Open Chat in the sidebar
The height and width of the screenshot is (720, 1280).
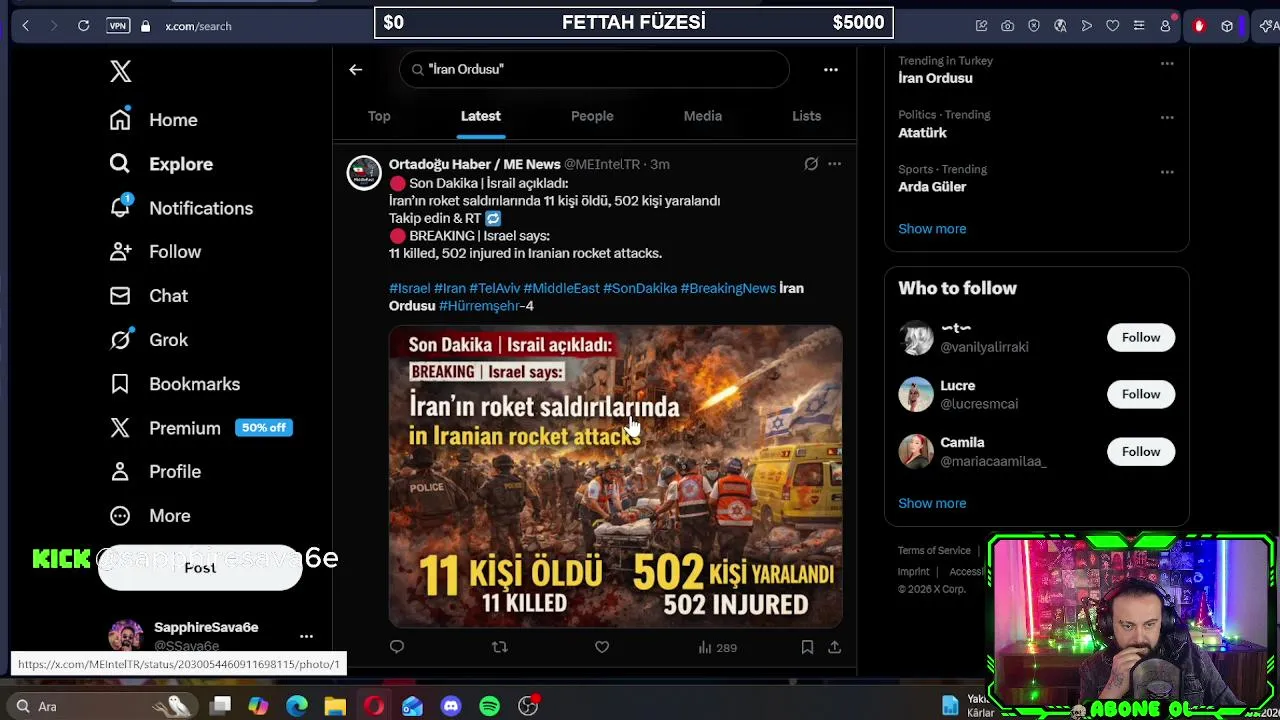click(x=149, y=296)
